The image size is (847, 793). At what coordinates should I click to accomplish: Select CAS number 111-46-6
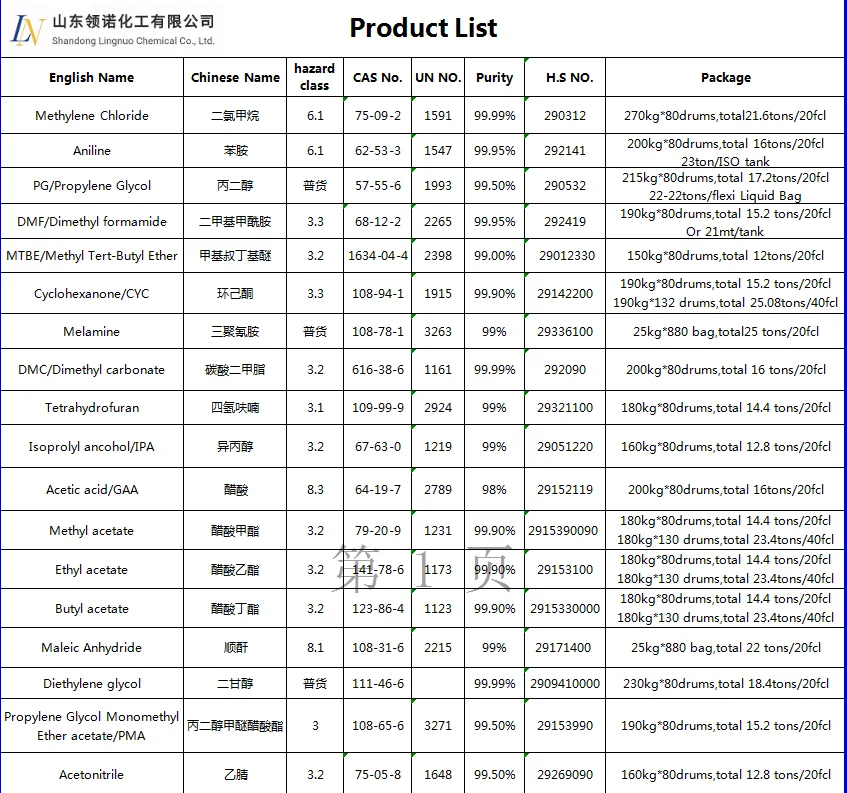378,683
